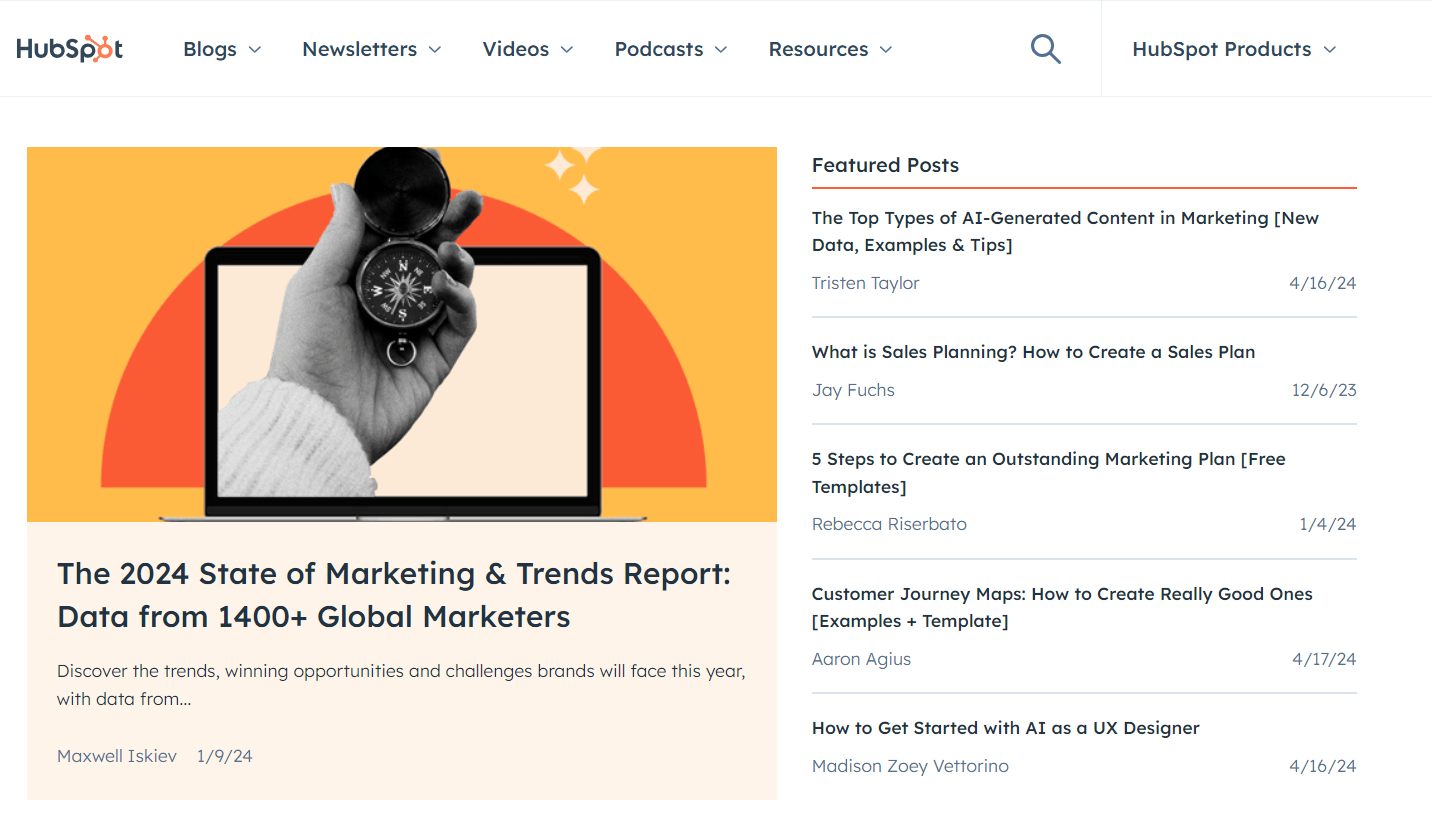This screenshot has width=1432, height=815.
Task: View author Jay Fuchs' profile
Action: point(853,390)
